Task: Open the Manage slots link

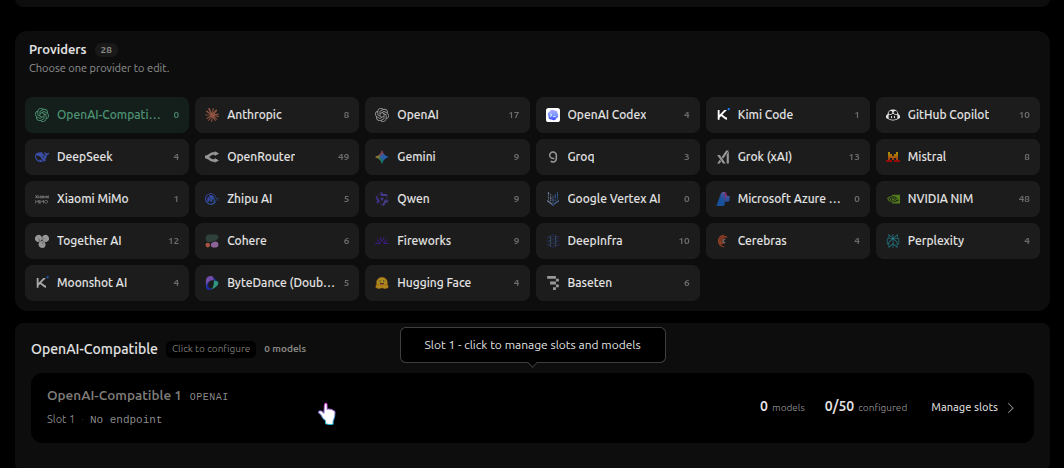Action: (964, 407)
